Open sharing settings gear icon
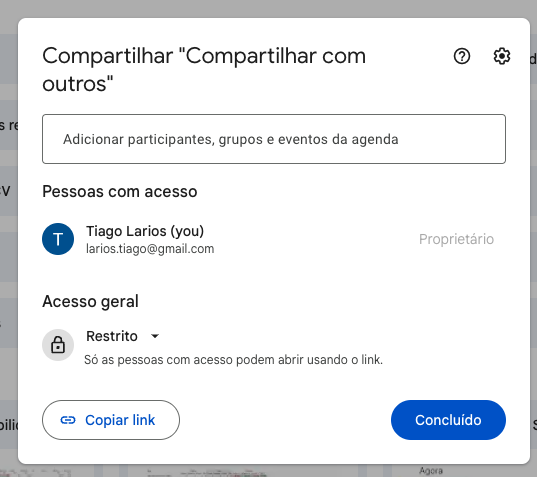 pyautogui.click(x=502, y=56)
